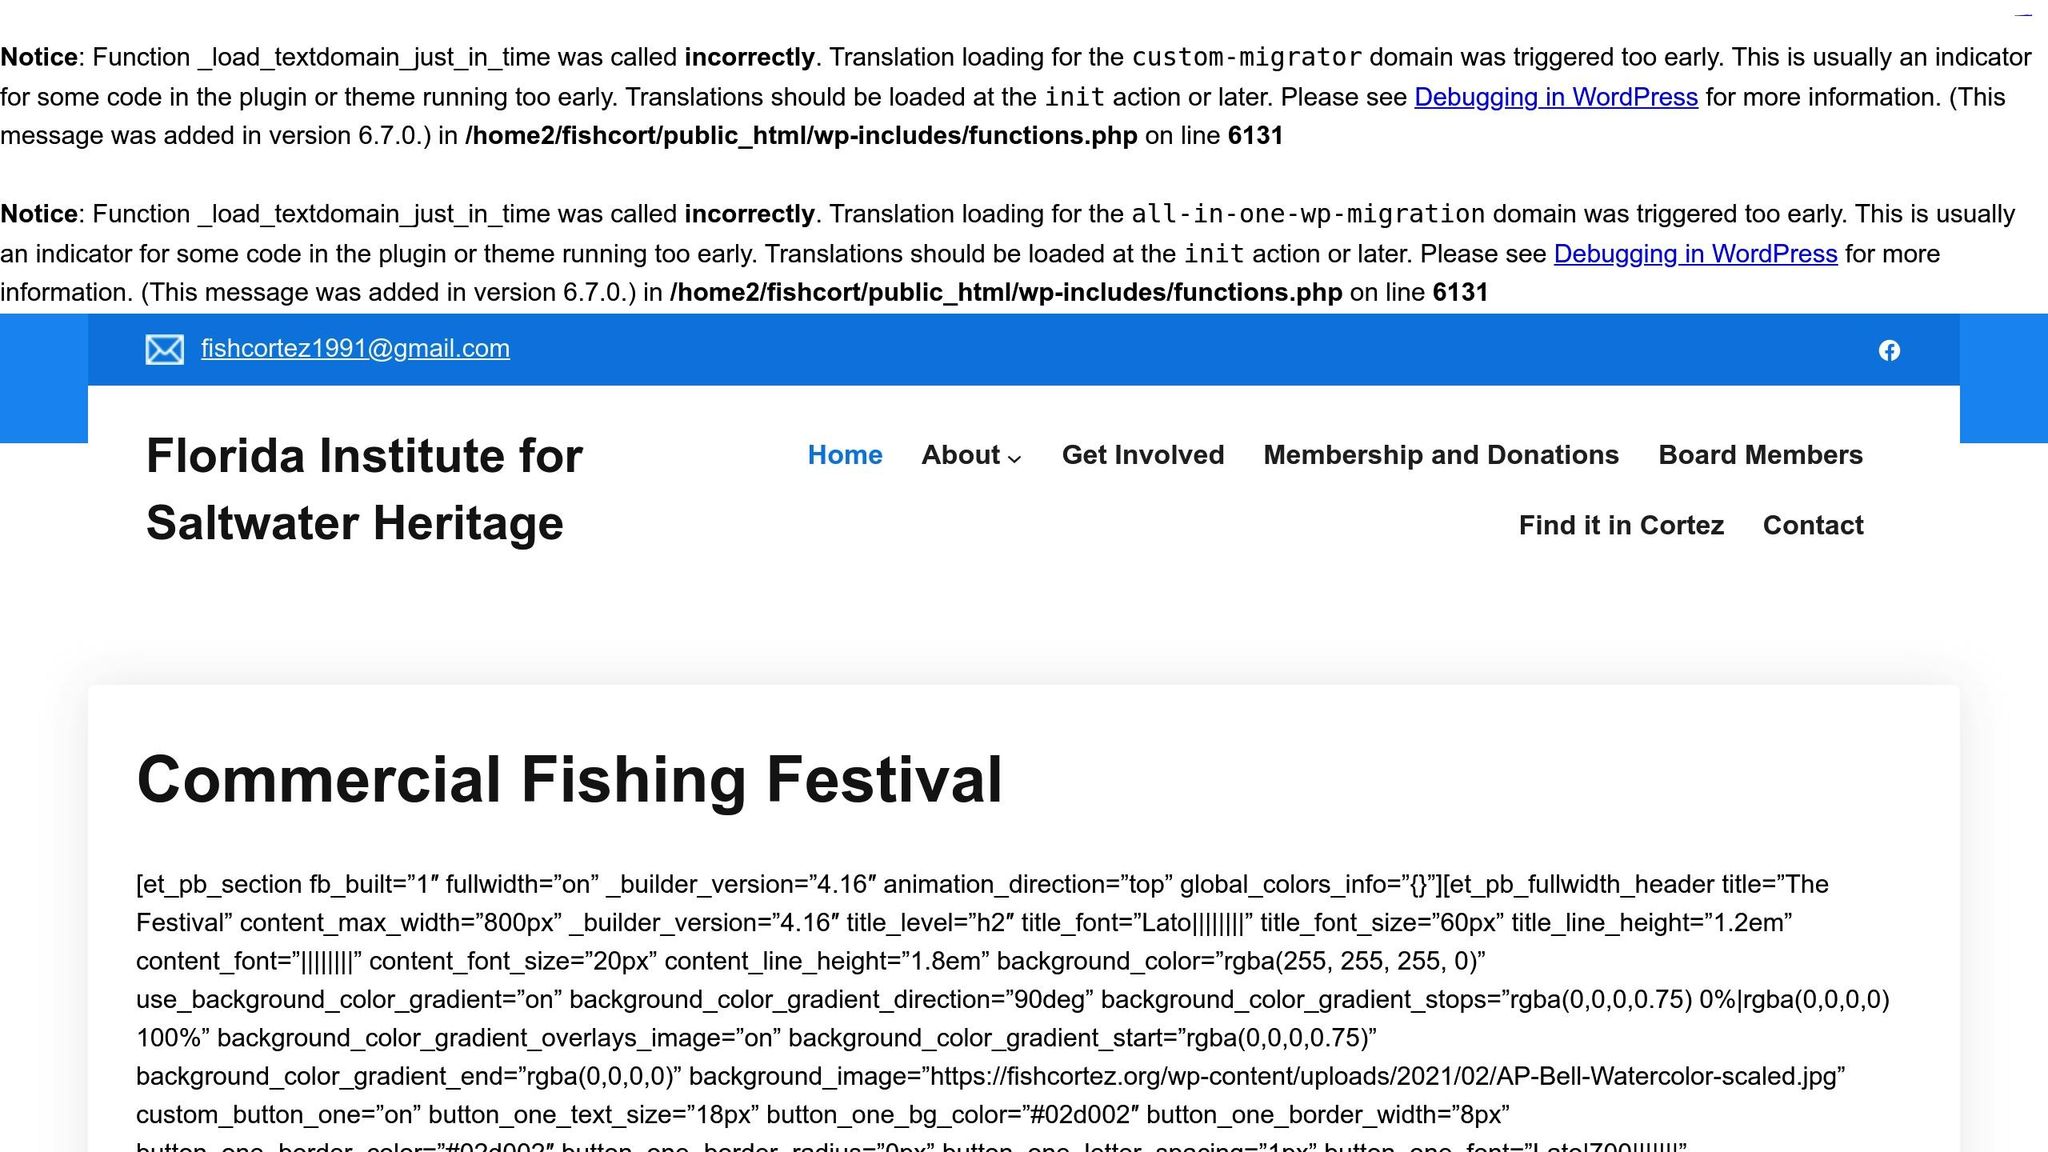2048x1152 pixels.
Task: Open the Contact page
Action: (x=1813, y=525)
